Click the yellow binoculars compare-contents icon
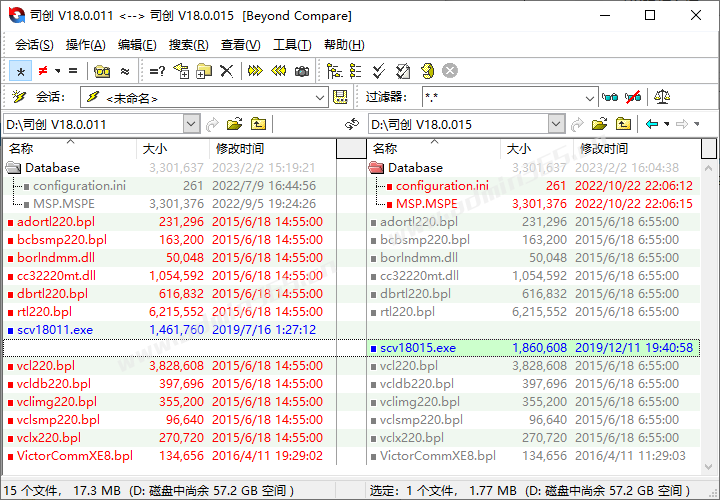Screen dimensions: 720x500 pos(102,71)
